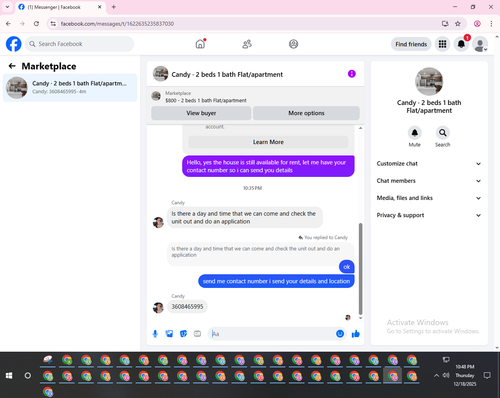Screen dimensions: 500x398
Task: Open the emoji picker in message box
Action: [x=340, y=334]
